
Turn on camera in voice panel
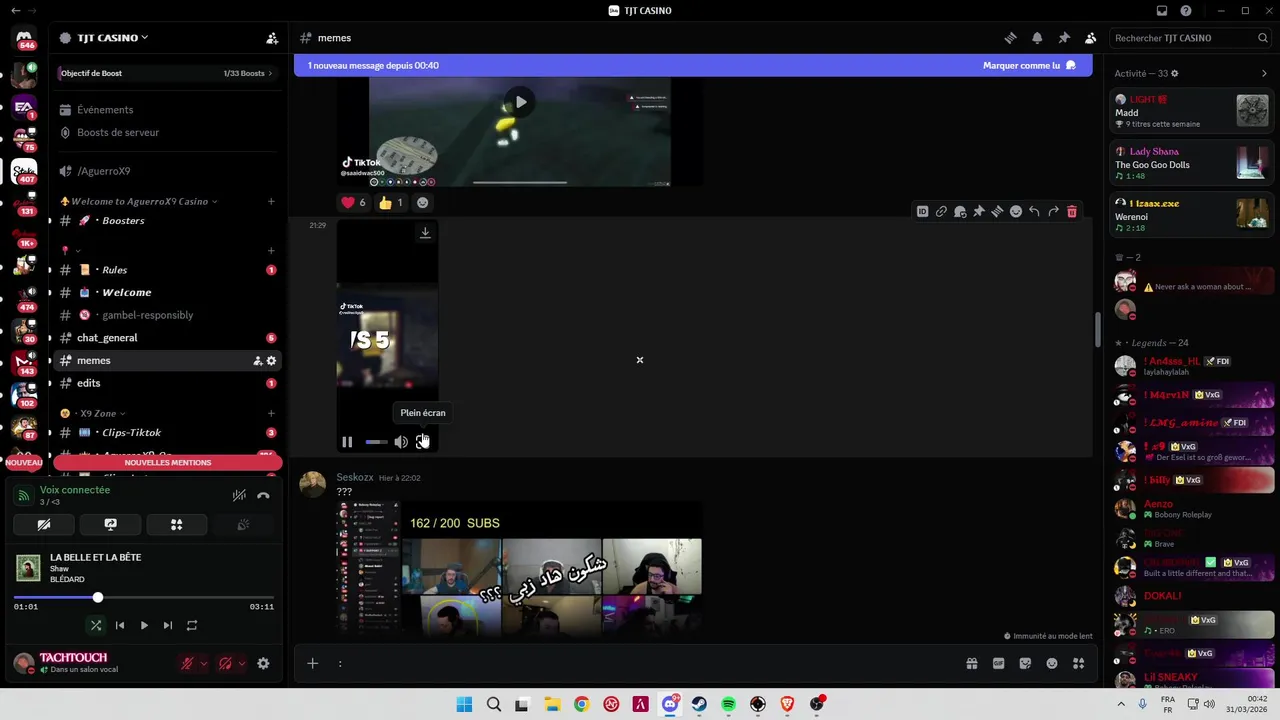[x=44, y=524]
